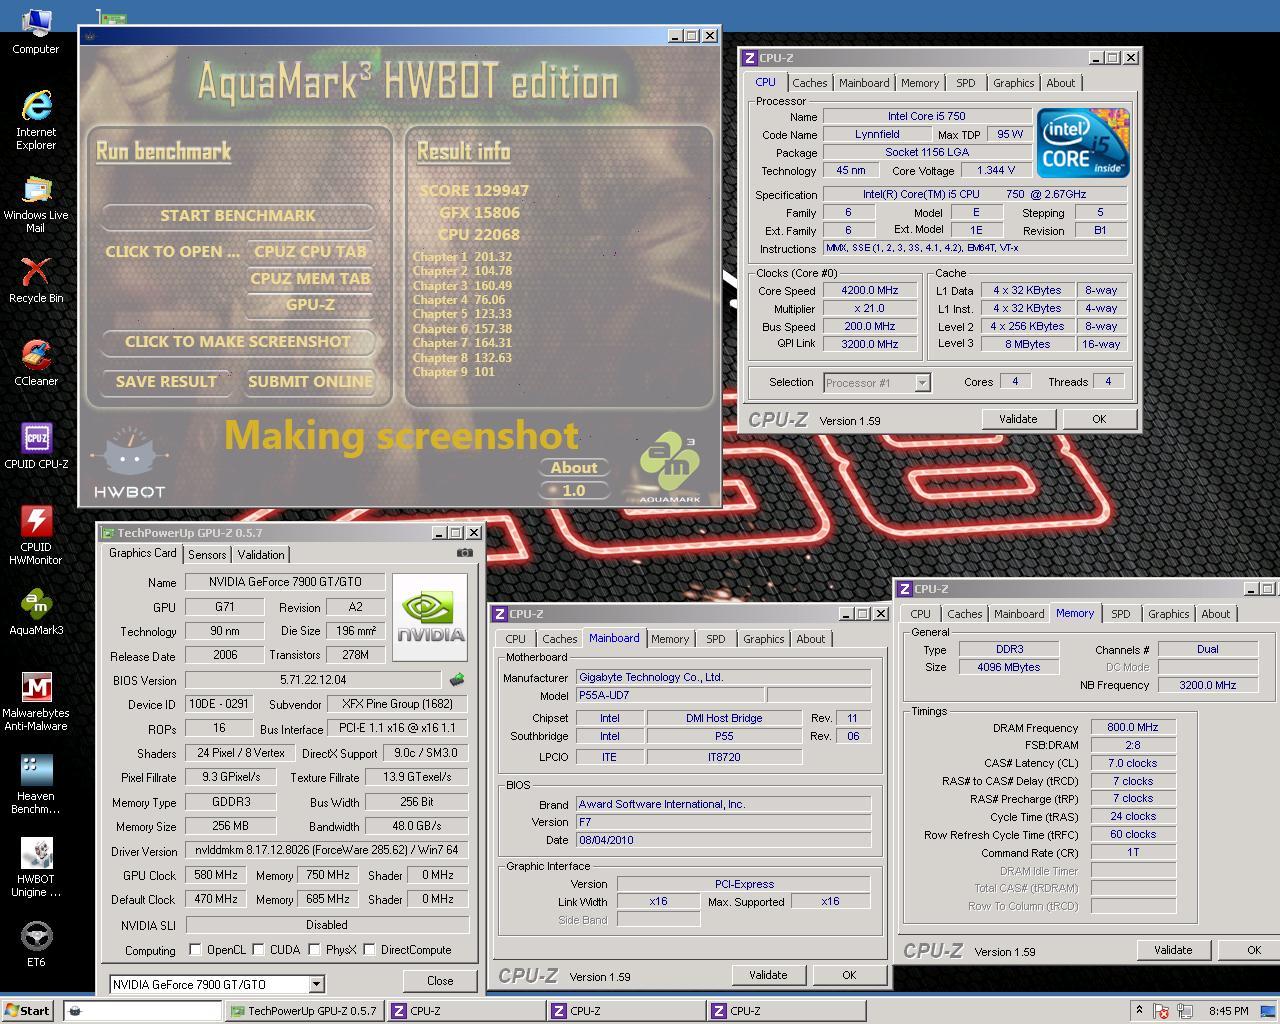Image resolution: width=1280 pixels, height=1024 pixels.
Task: Click the taskbar clock showing 8:45 PM
Action: [1228, 1011]
